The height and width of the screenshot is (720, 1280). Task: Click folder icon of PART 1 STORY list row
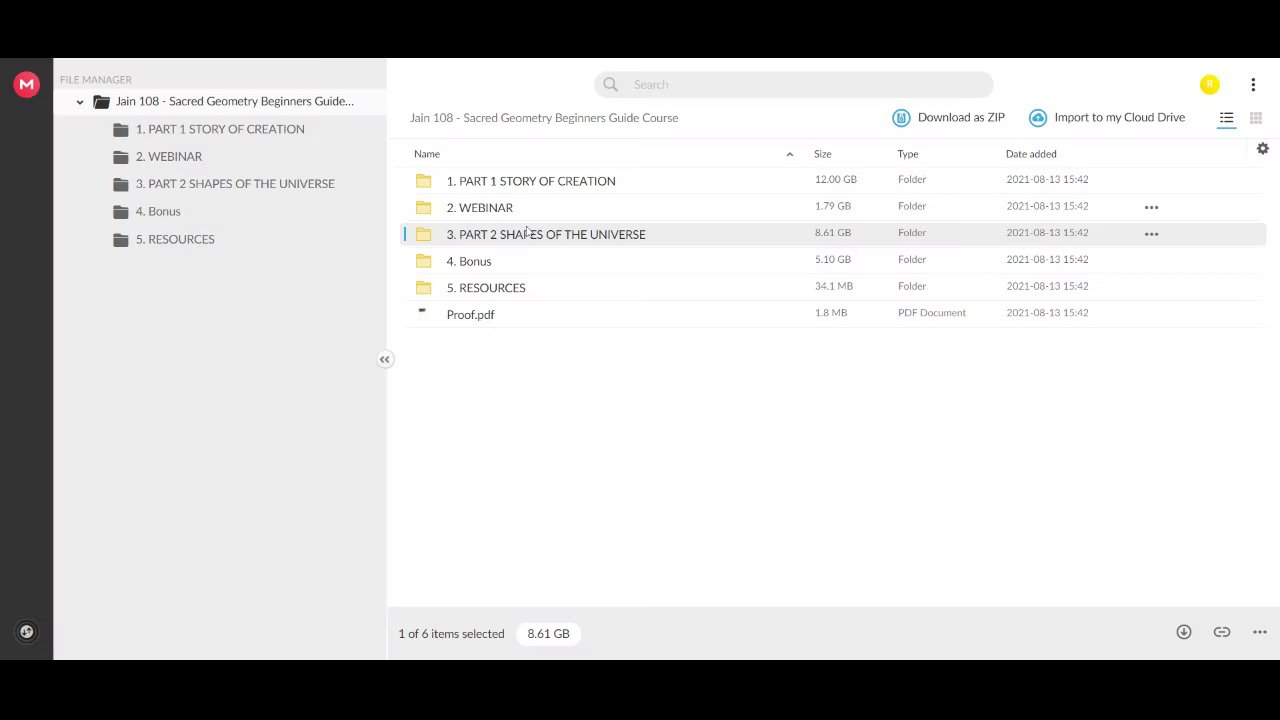[x=424, y=181]
